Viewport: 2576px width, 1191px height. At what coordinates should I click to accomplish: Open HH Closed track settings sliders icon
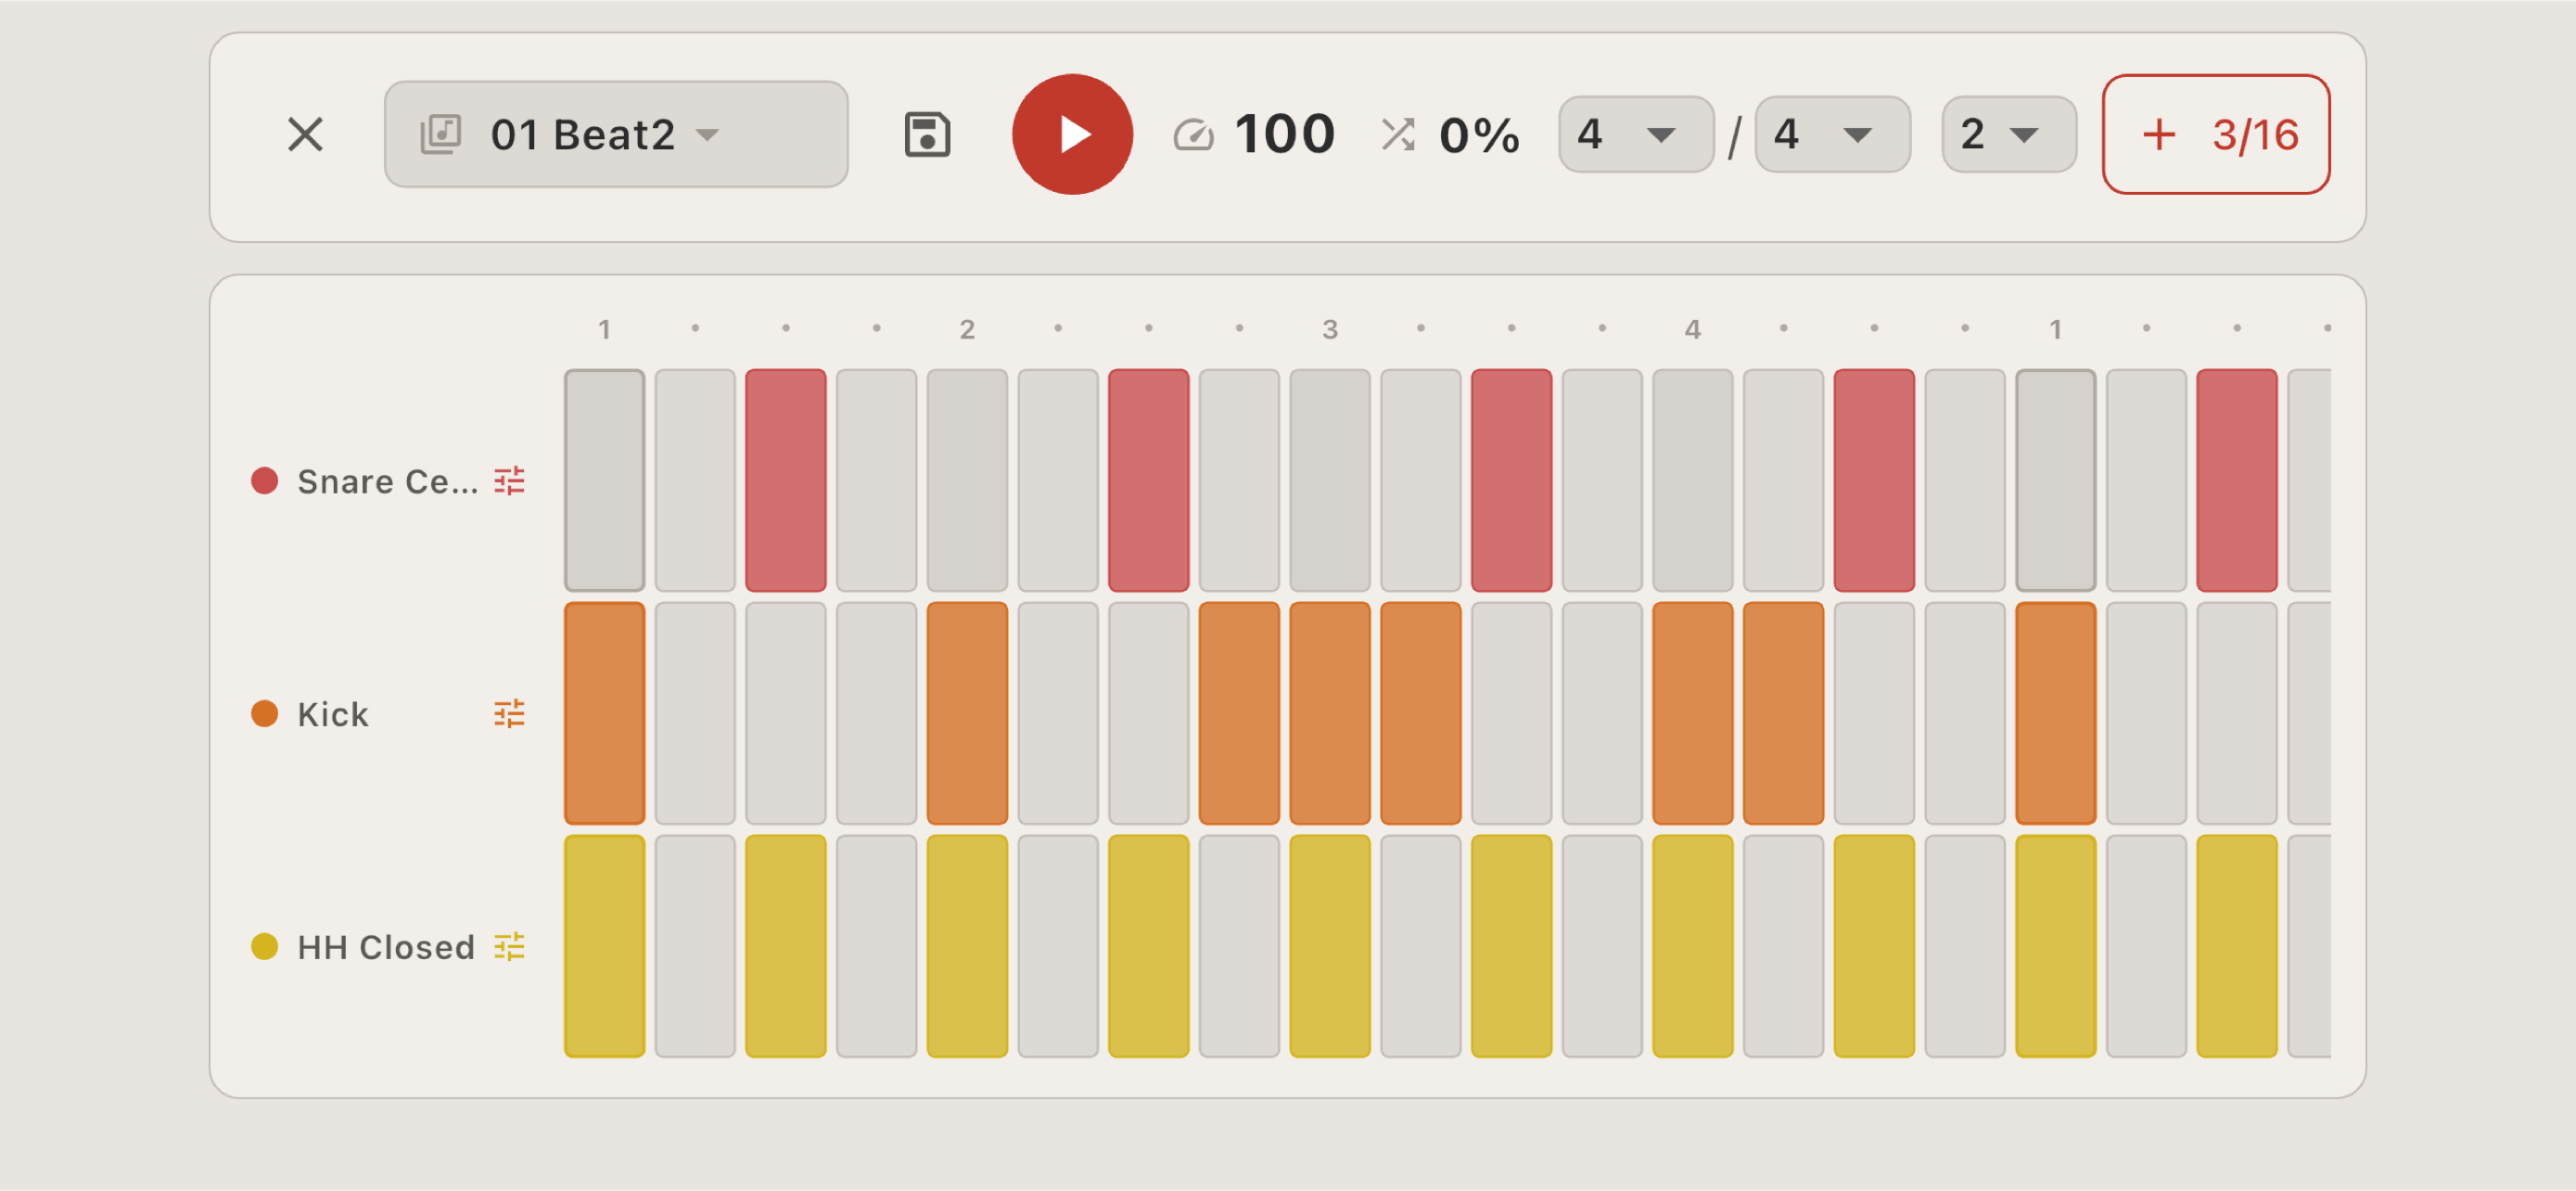509,946
